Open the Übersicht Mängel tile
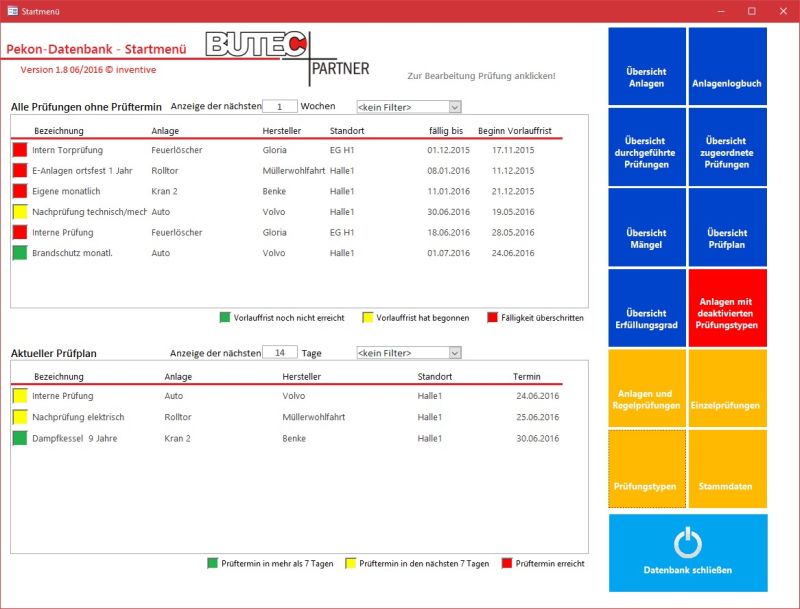 pyautogui.click(x=647, y=227)
